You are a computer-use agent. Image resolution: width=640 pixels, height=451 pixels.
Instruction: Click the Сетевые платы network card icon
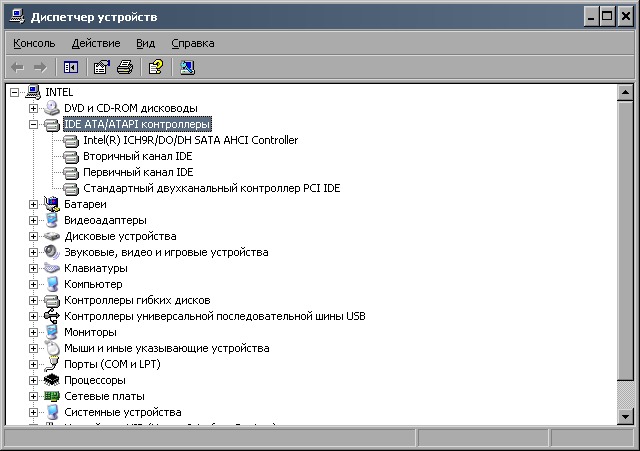coord(52,396)
